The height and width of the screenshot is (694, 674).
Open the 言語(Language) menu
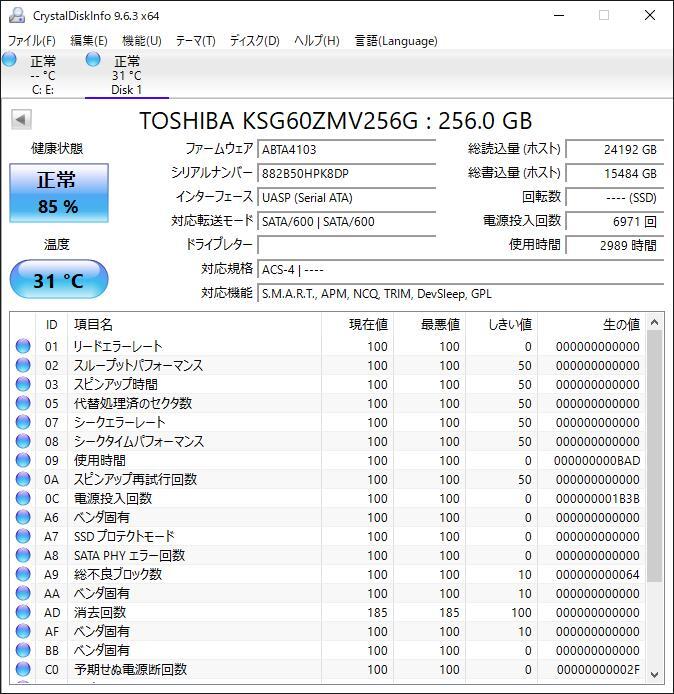[396, 41]
